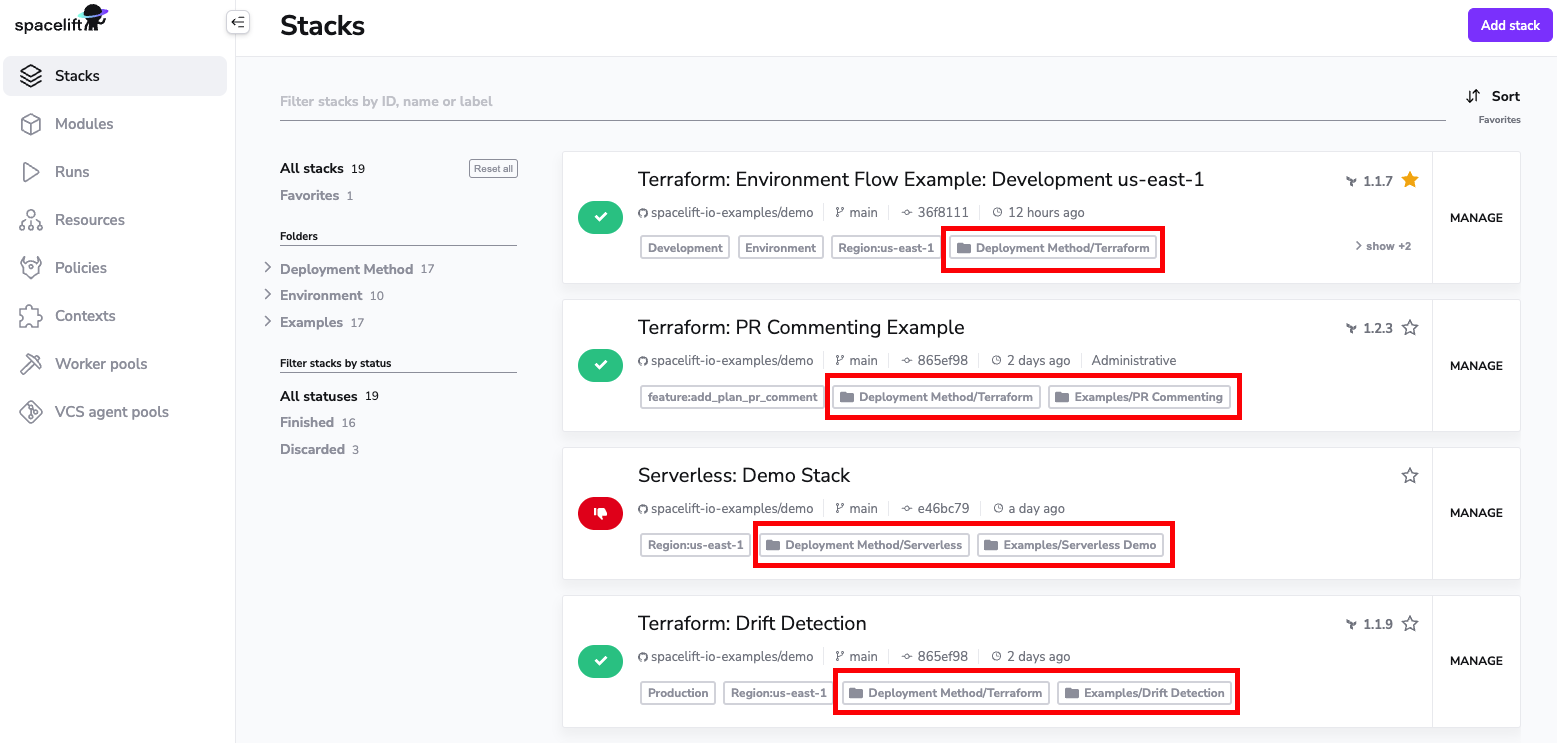Image resolution: width=1557 pixels, height=743 pixels.
Task: Select the Contexts menu item
Action: tap(85, 316)
